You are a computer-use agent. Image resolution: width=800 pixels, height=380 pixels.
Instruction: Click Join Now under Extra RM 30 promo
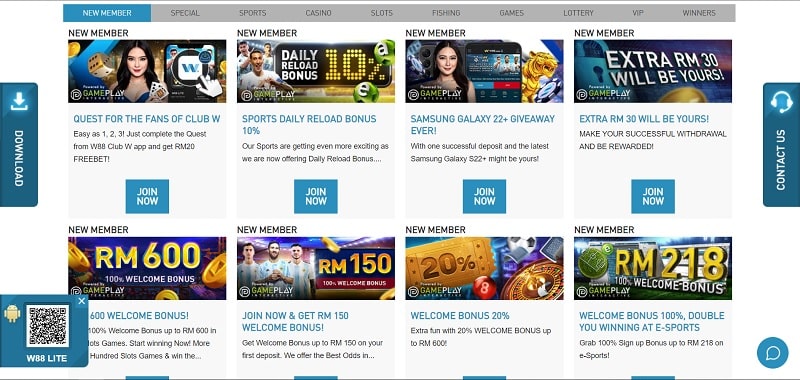click(653, 196)
